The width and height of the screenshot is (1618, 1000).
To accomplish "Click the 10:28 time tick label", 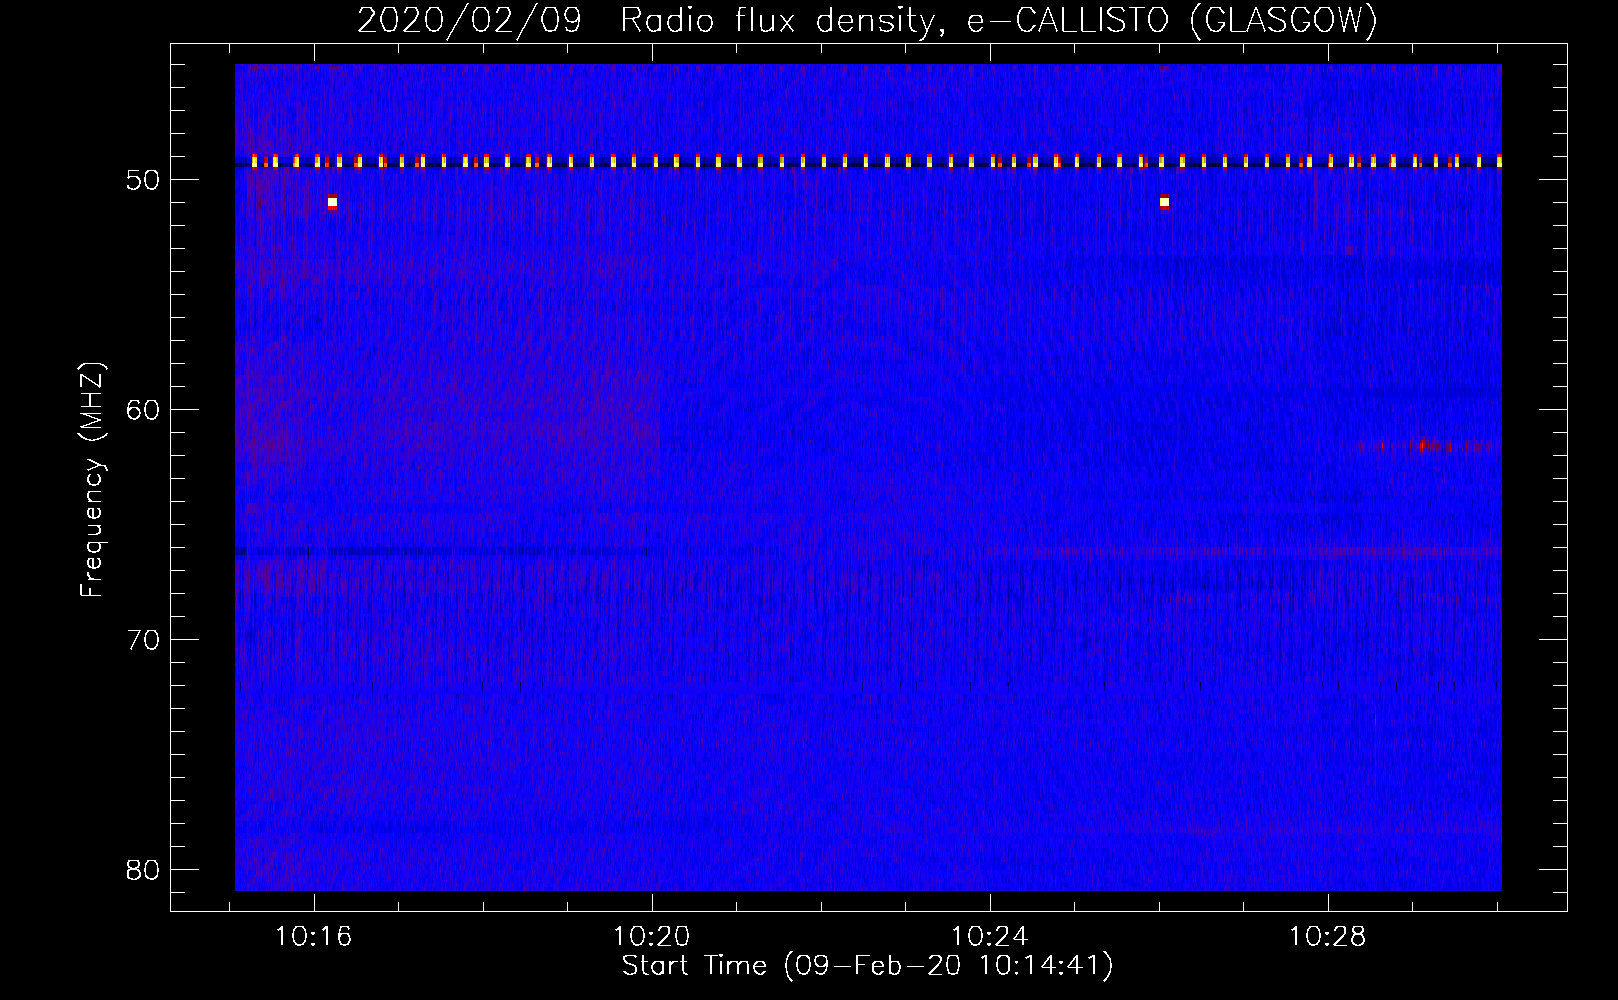I will pos(1327,937).
